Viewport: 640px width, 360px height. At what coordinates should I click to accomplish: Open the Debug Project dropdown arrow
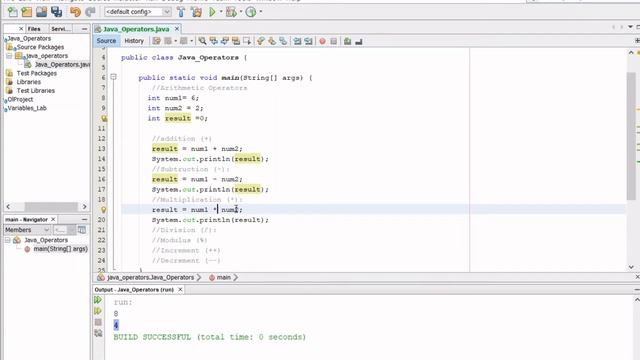tap(241, 12)
